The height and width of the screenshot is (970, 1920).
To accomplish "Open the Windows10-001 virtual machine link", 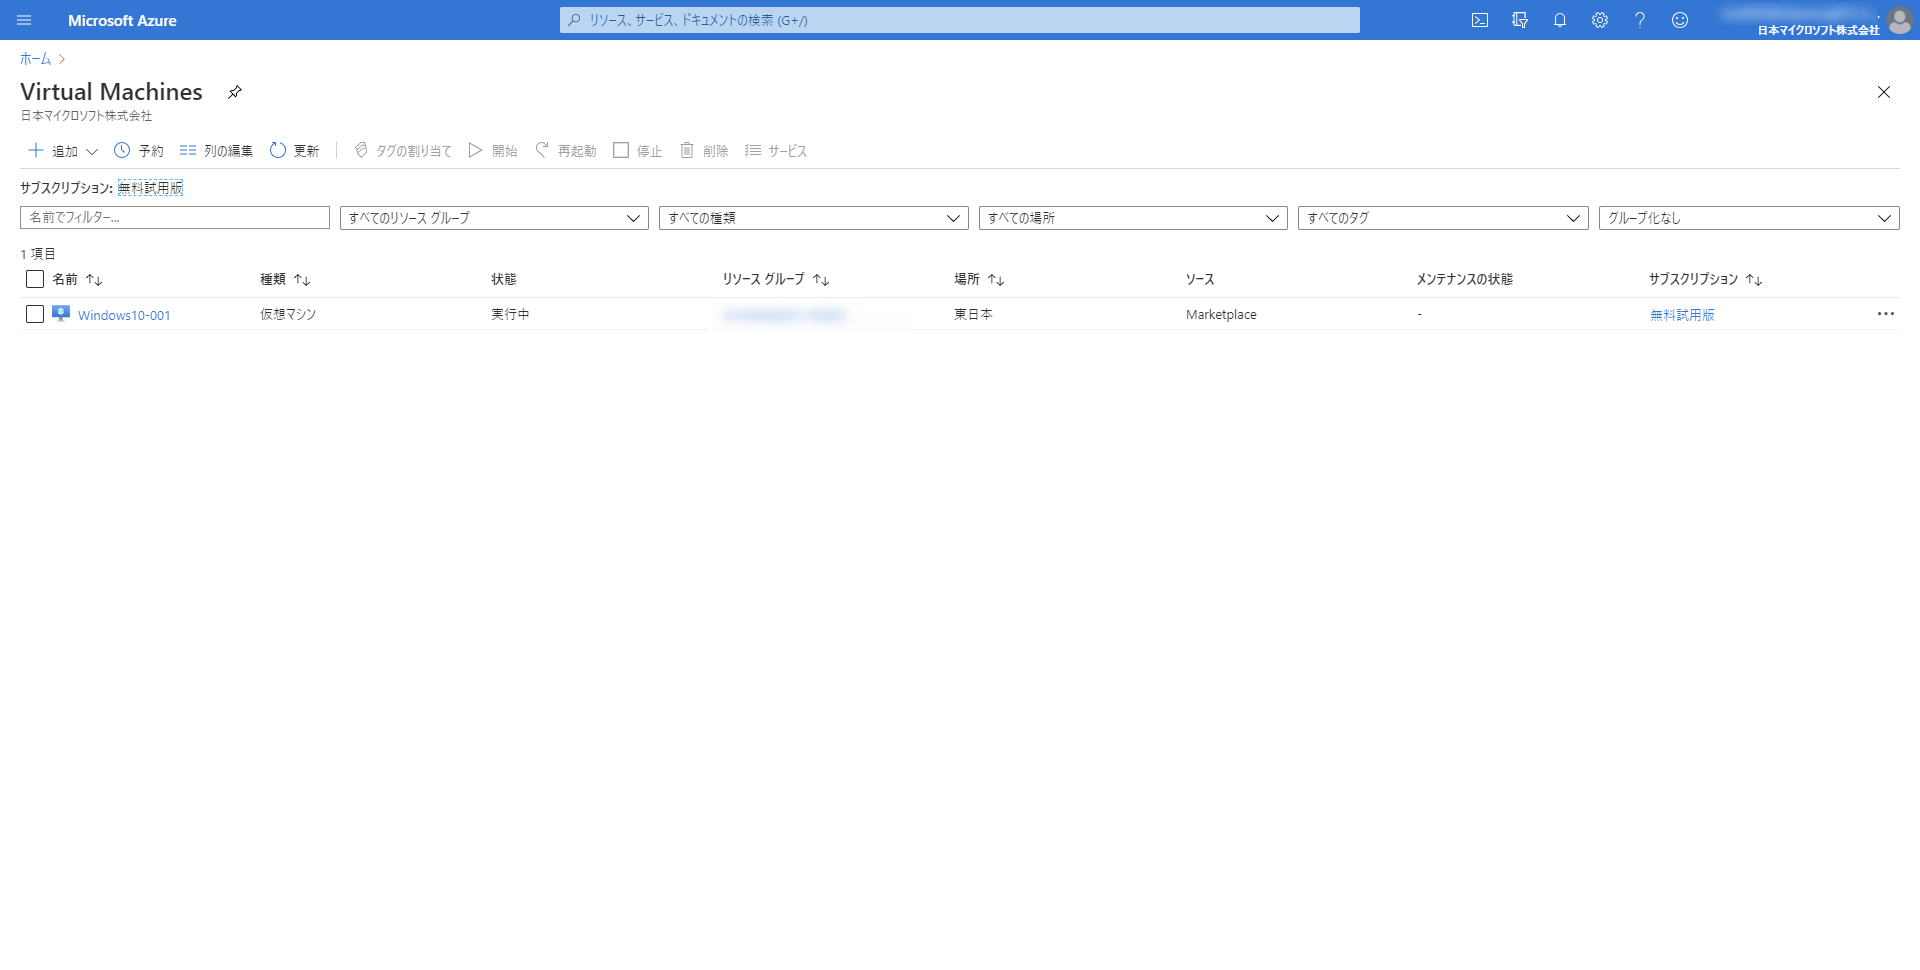I will [x=124, y=315].
